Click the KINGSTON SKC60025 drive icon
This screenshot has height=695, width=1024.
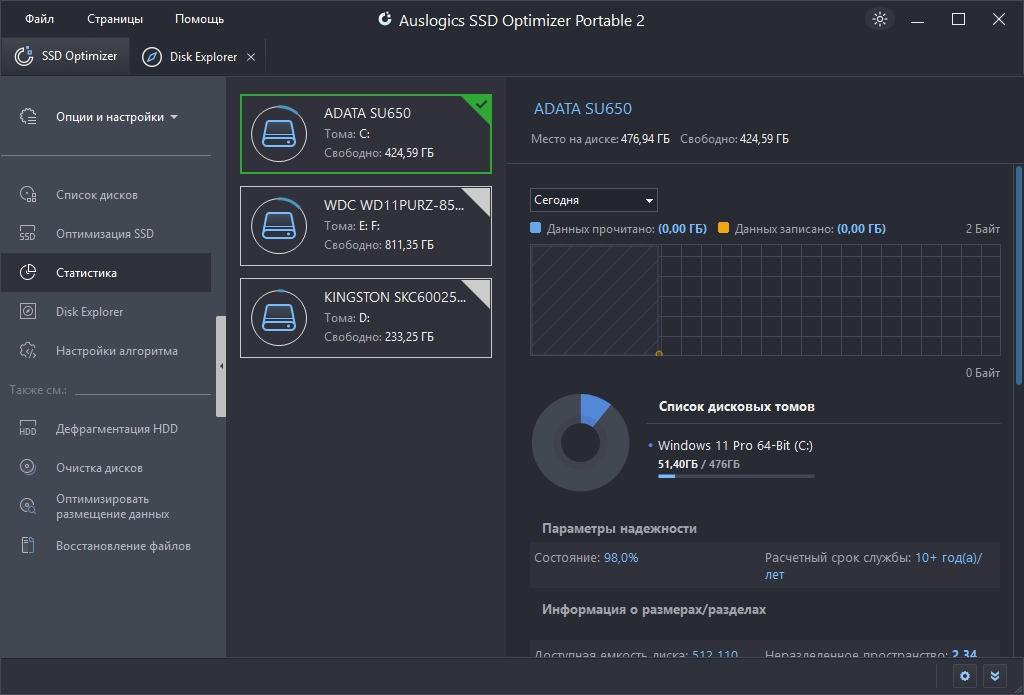279,318
